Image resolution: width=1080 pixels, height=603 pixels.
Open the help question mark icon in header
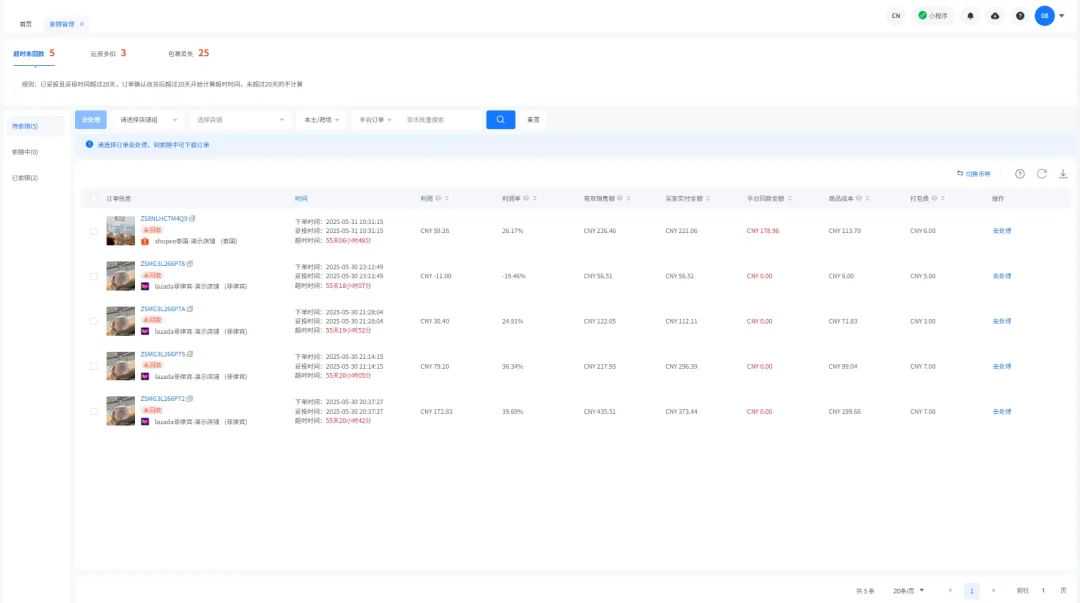point(1020,16)
